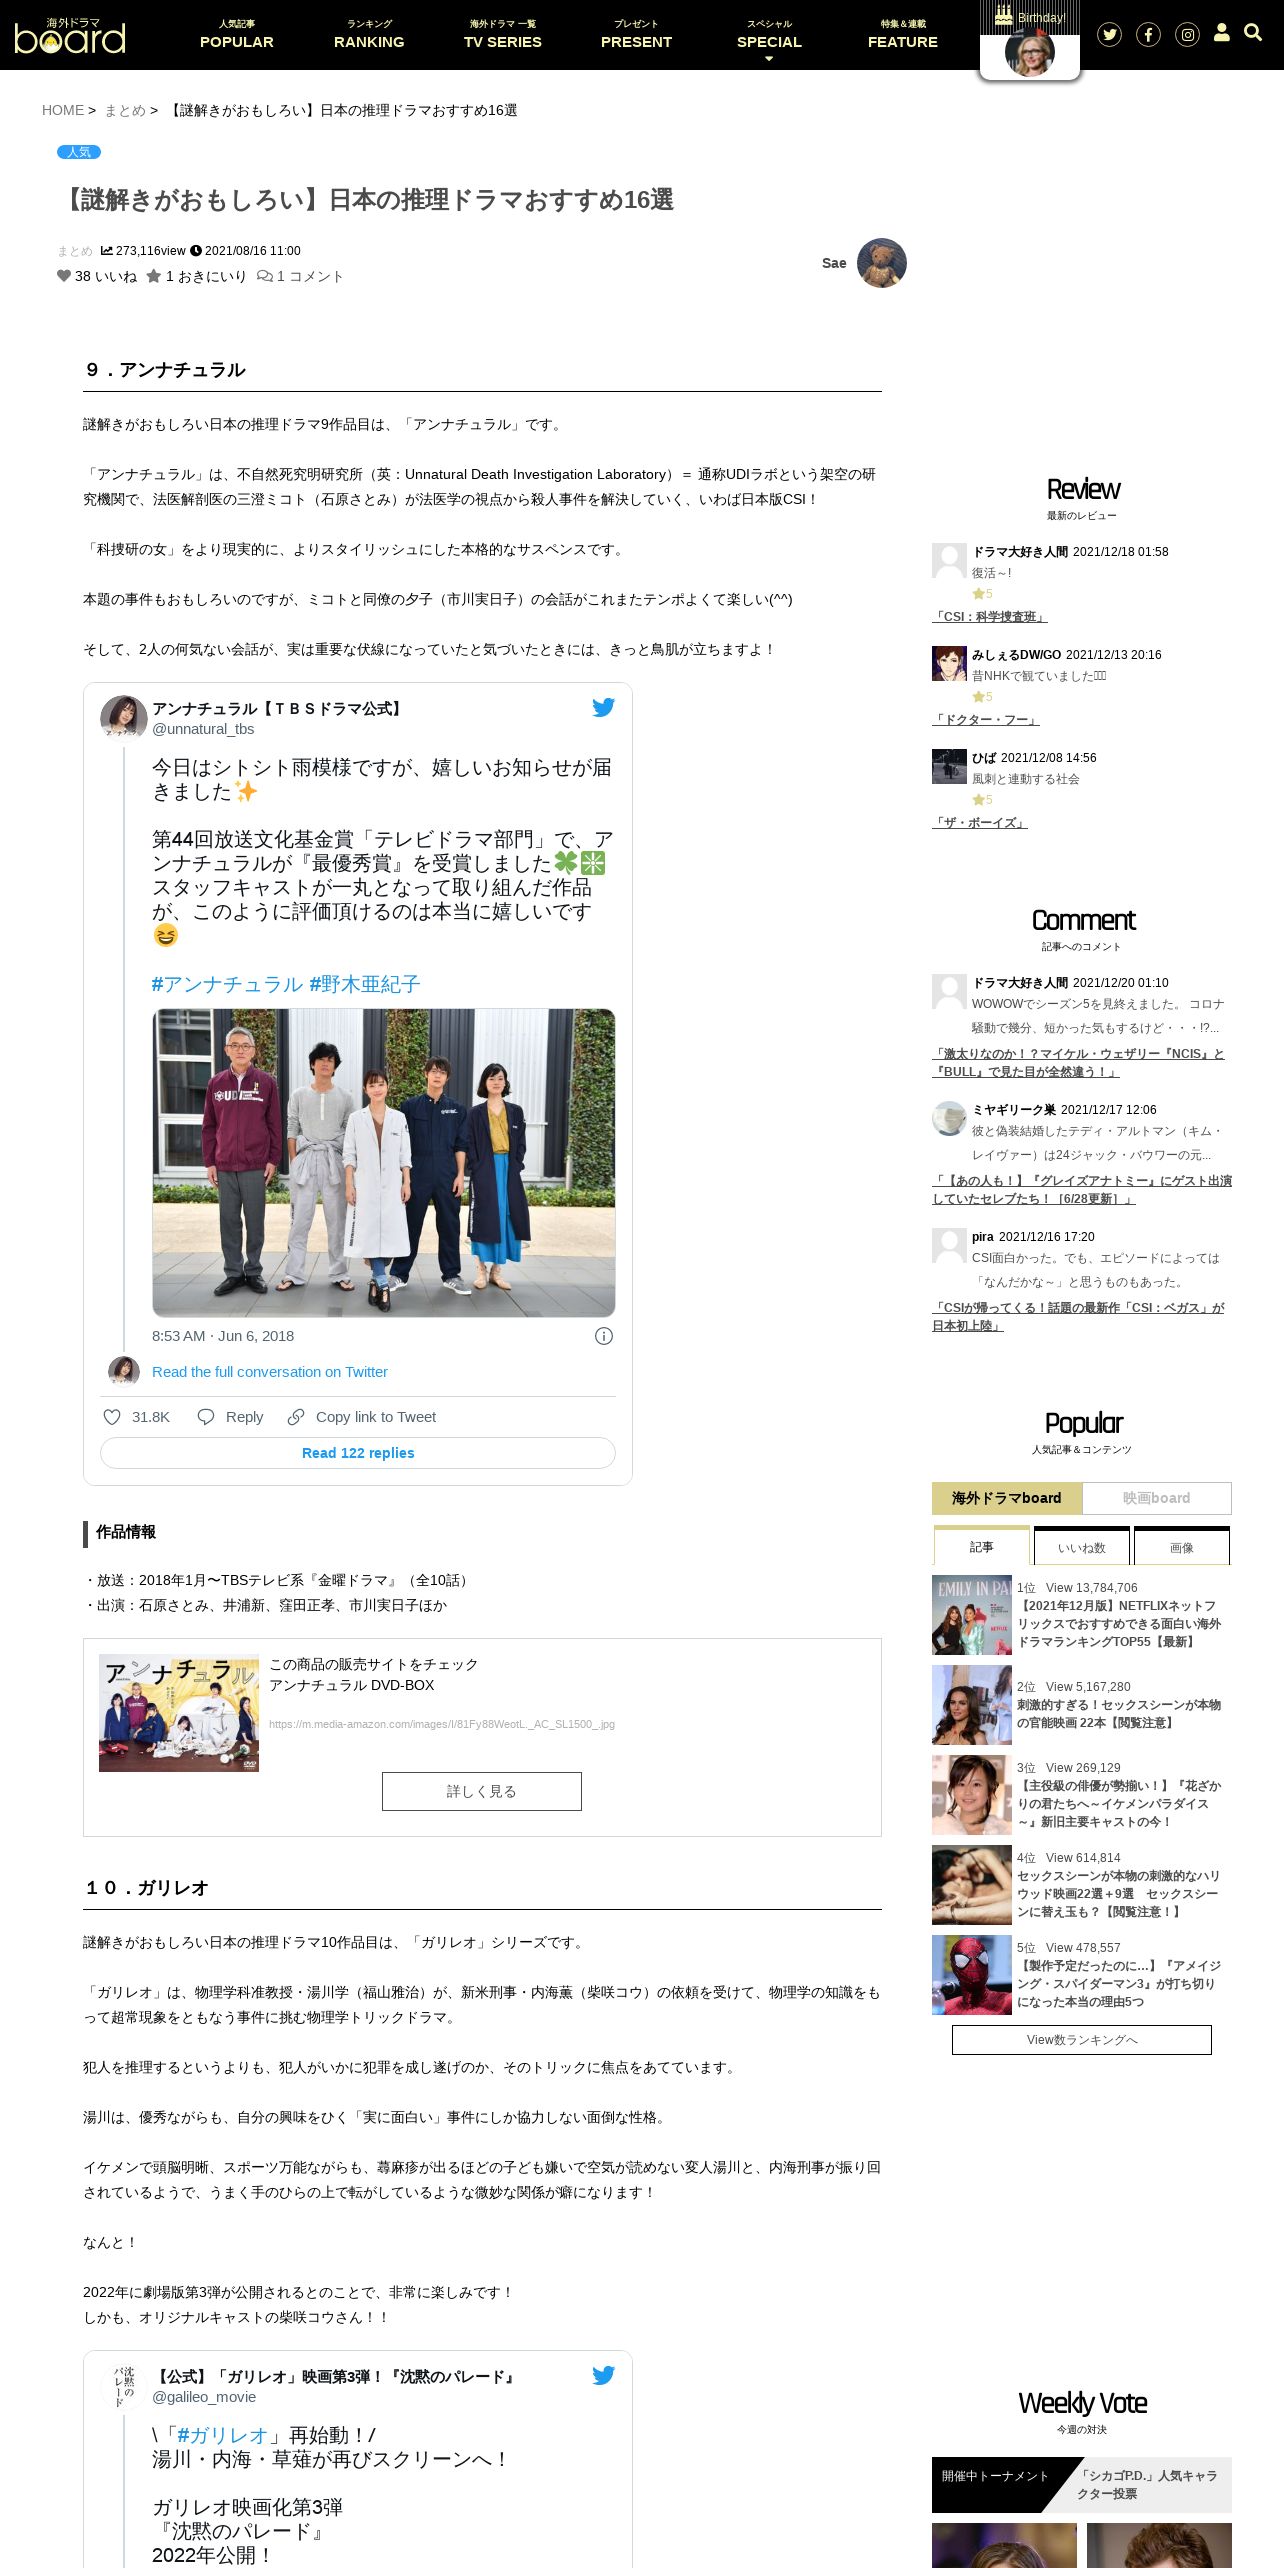Open review link「ドクター・フー」
Screen dimensions: 1284x2568
pyautogui.click(x=986, y=720)
